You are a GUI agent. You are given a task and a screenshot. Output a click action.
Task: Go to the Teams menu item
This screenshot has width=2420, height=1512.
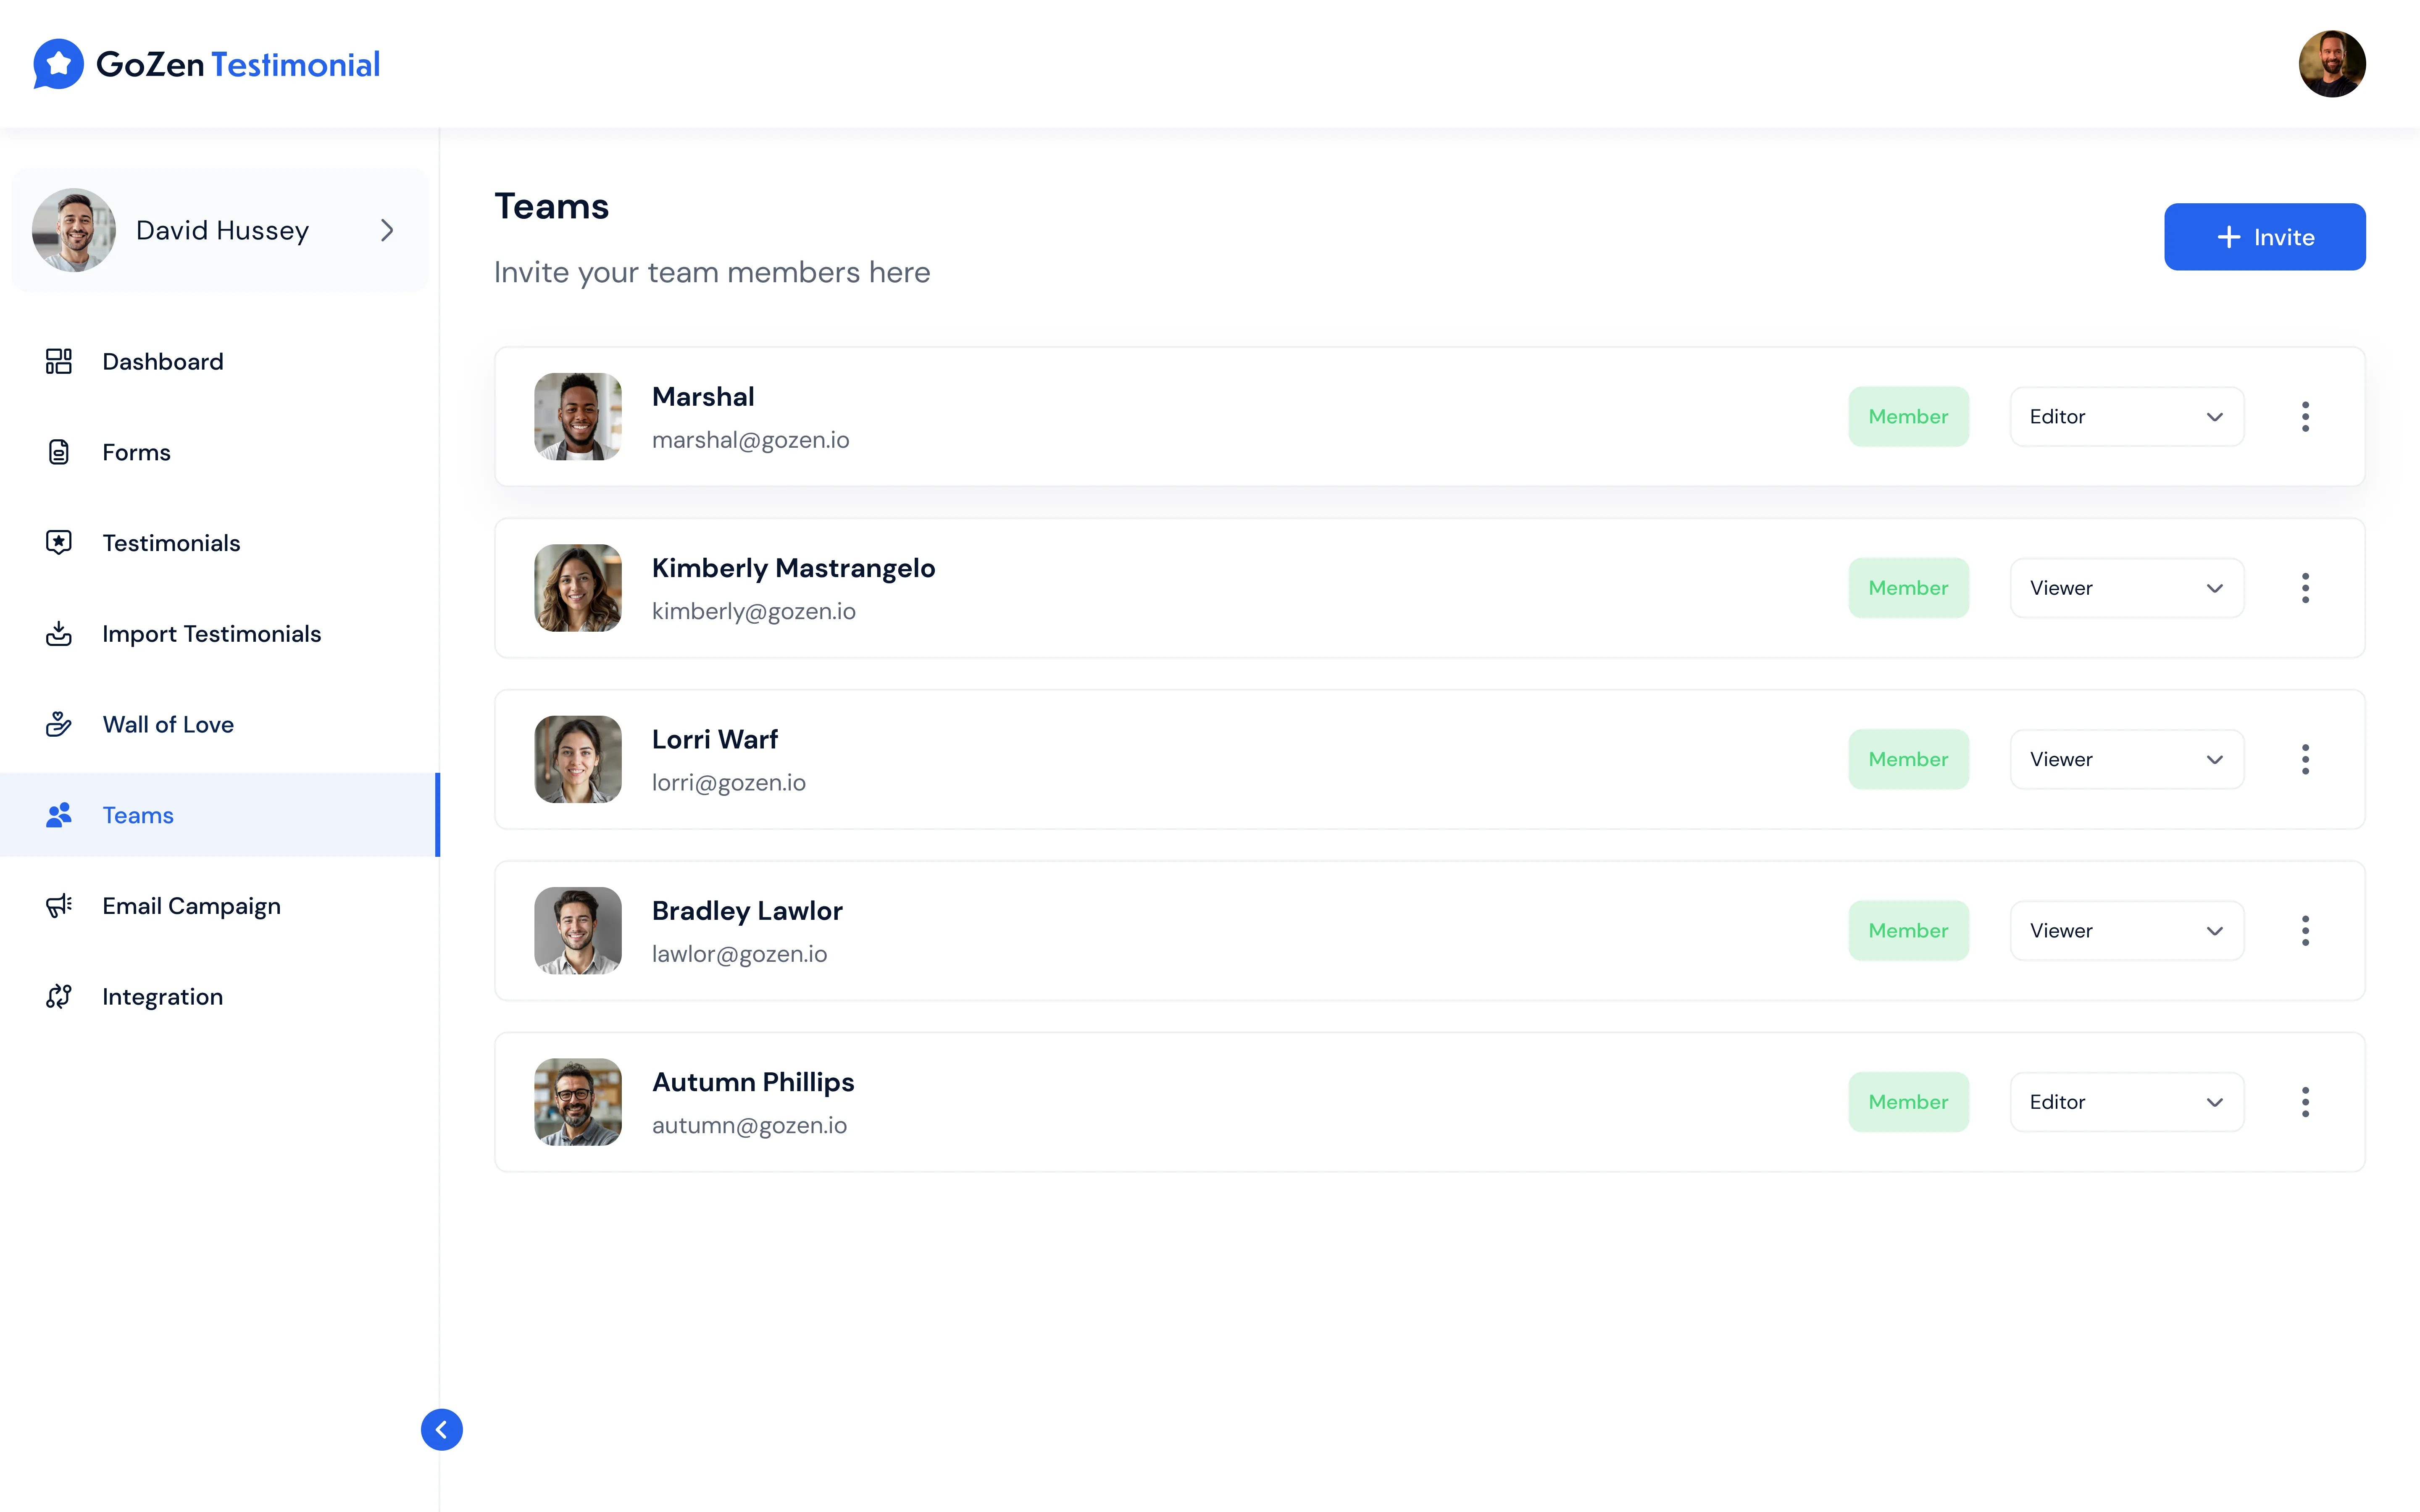click(x=138, y=815)
